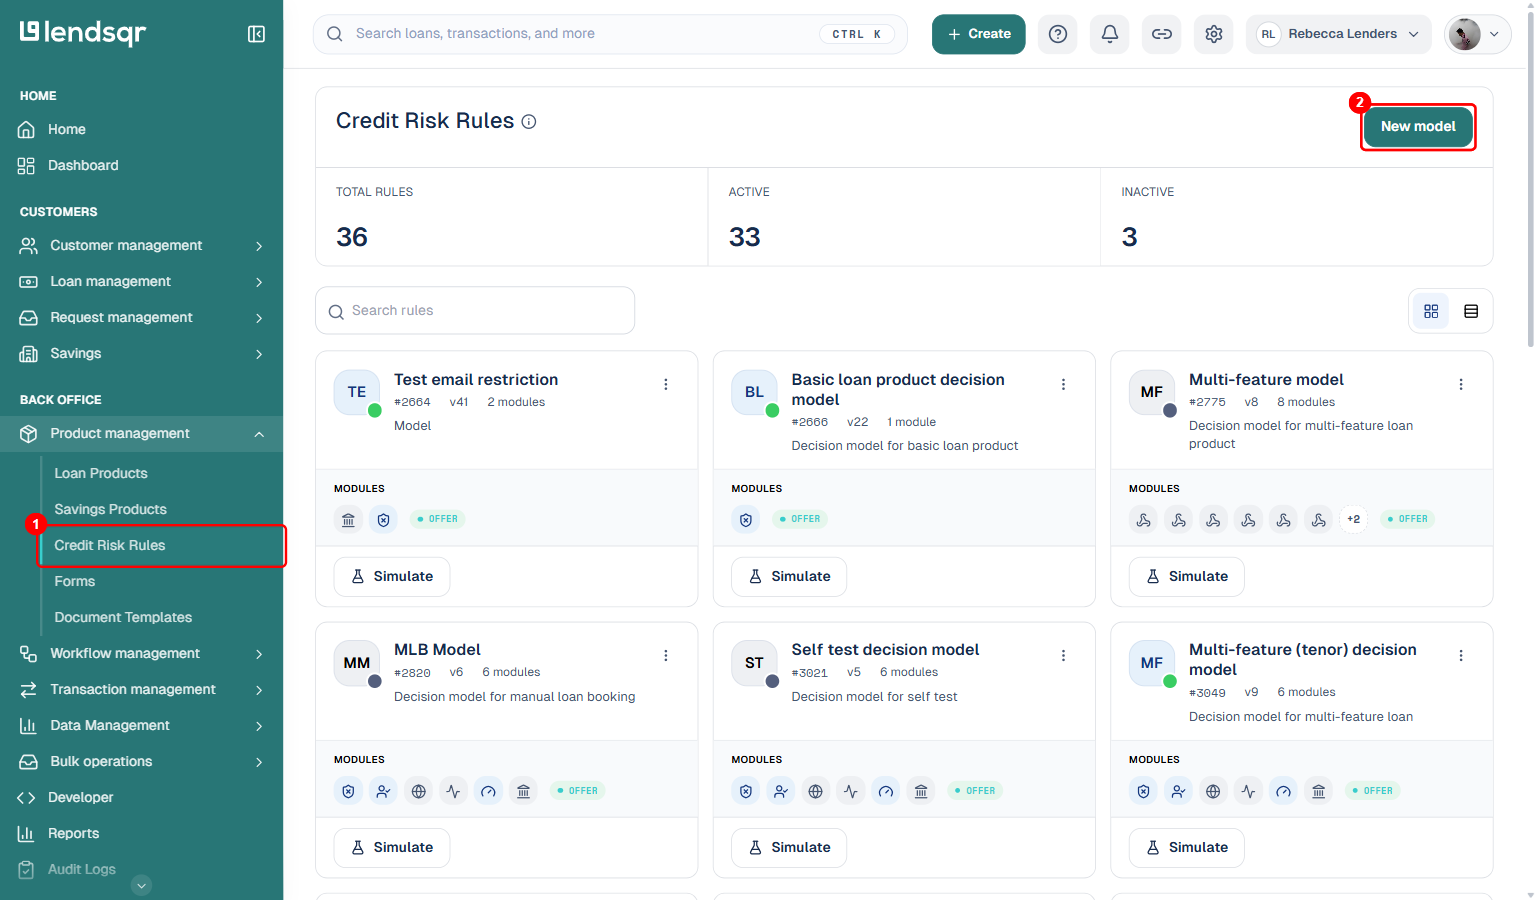1536x900 pixels.
Task: Expand Customer management menu
Action: click(141, 246)
